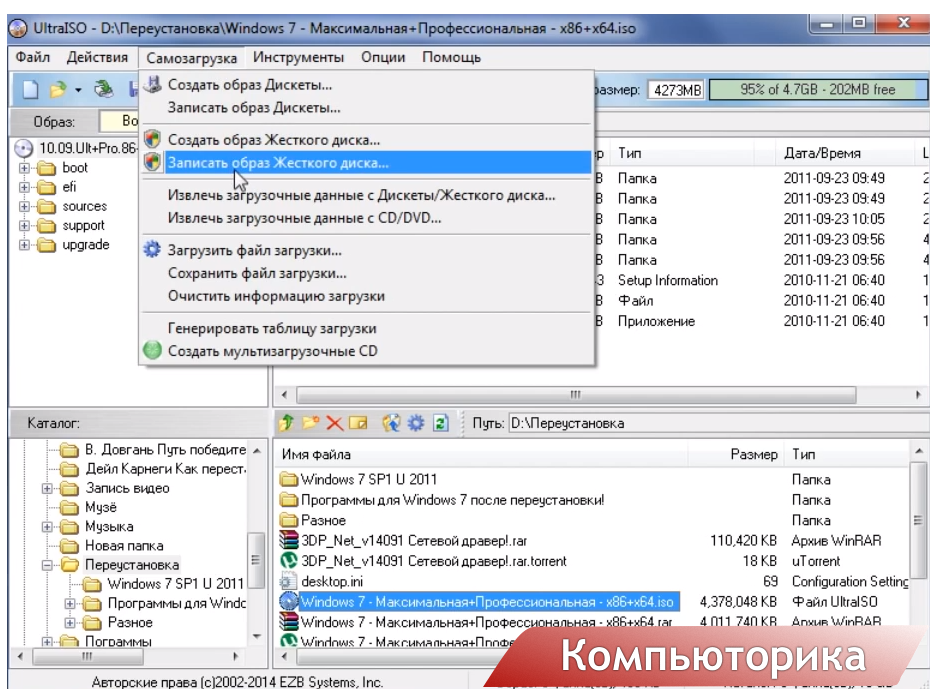The height and width of the screenshot is (690, 935).
Task: Expand the sources folder in image tree
Action: [24, 206]
